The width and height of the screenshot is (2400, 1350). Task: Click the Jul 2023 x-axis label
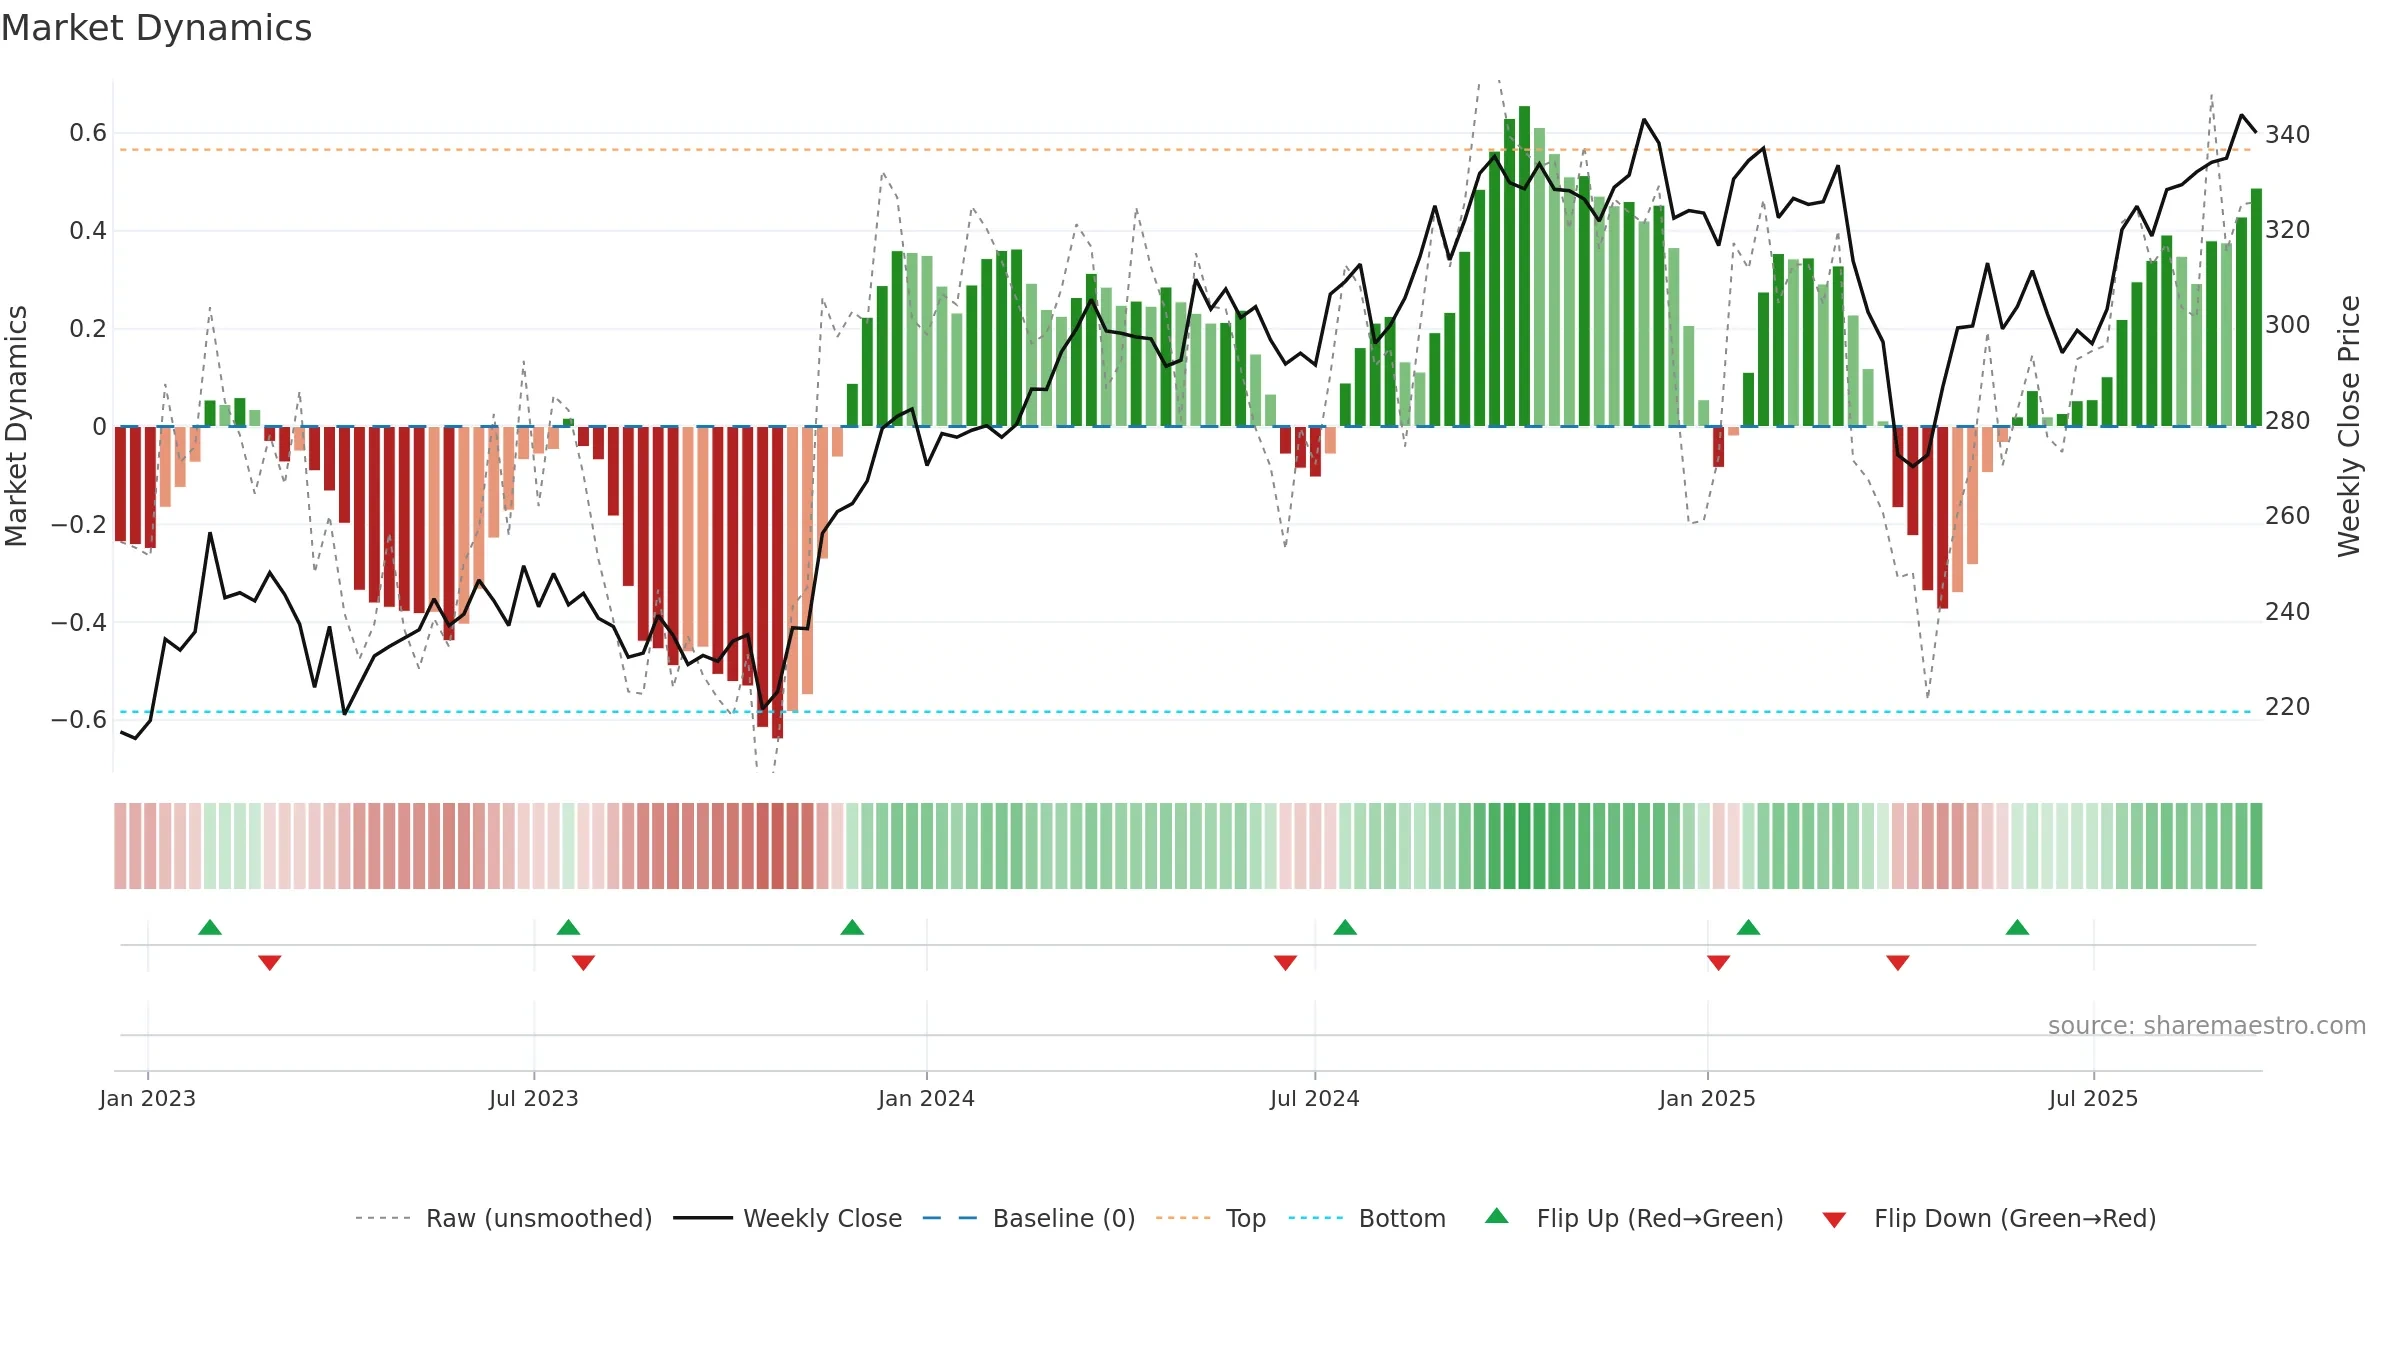[534, 1098]
